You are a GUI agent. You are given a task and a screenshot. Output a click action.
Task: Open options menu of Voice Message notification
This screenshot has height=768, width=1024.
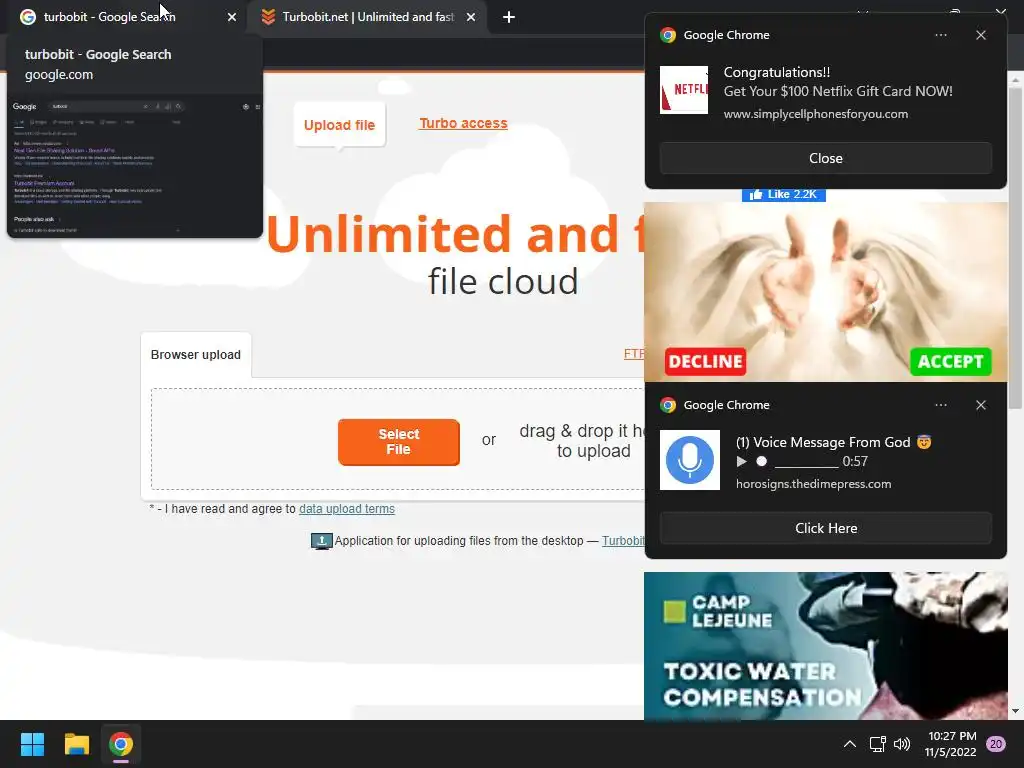940,405
